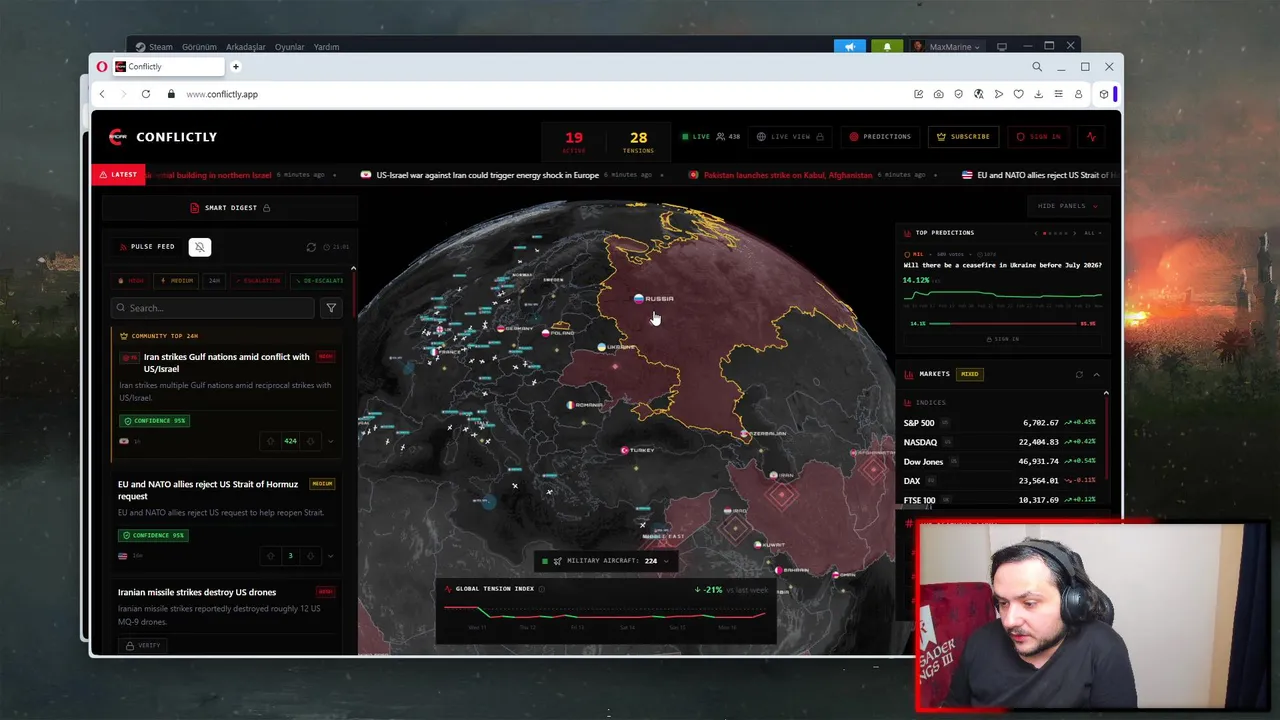The image size is (1280, 720).
Task: Click the Opera profile account icon
Action: [1078, 94]
